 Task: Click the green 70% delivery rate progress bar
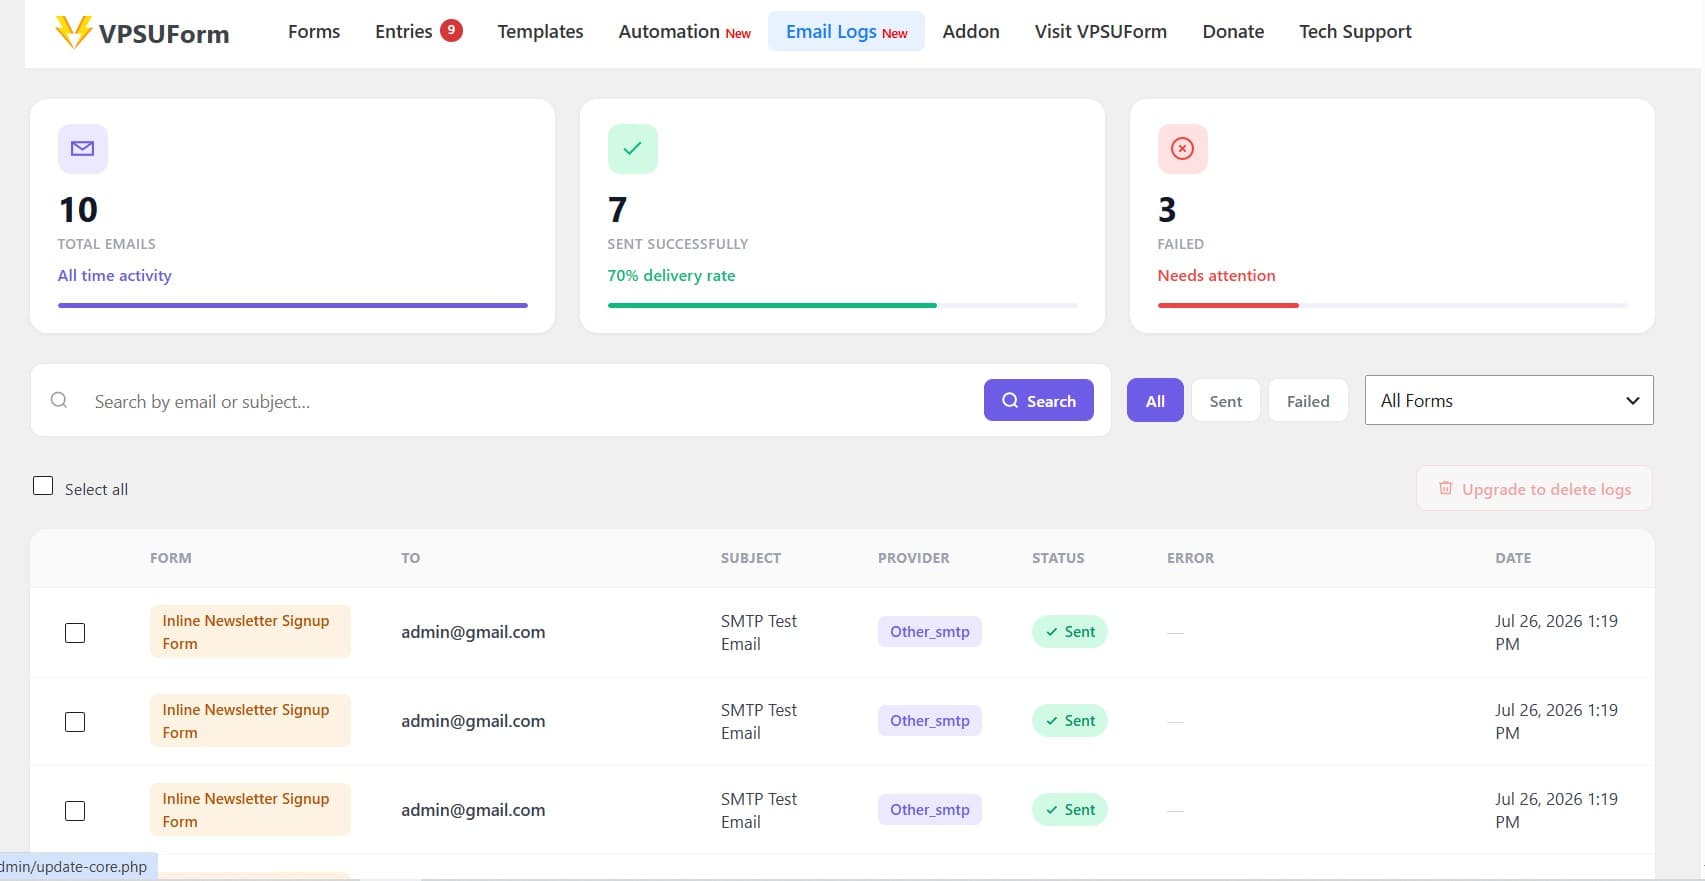click(772, 305)
